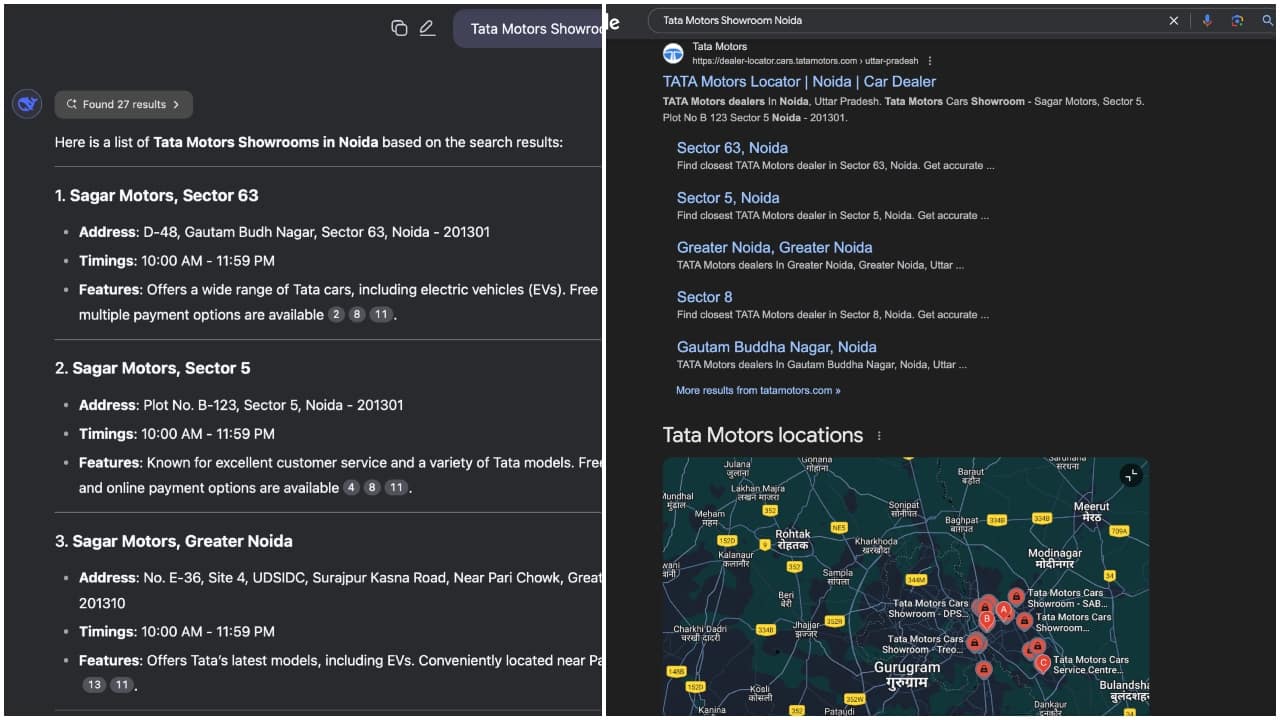1280x720 pixels.
Task: Click More results from tatamotors.com
Action: (758, 390)
